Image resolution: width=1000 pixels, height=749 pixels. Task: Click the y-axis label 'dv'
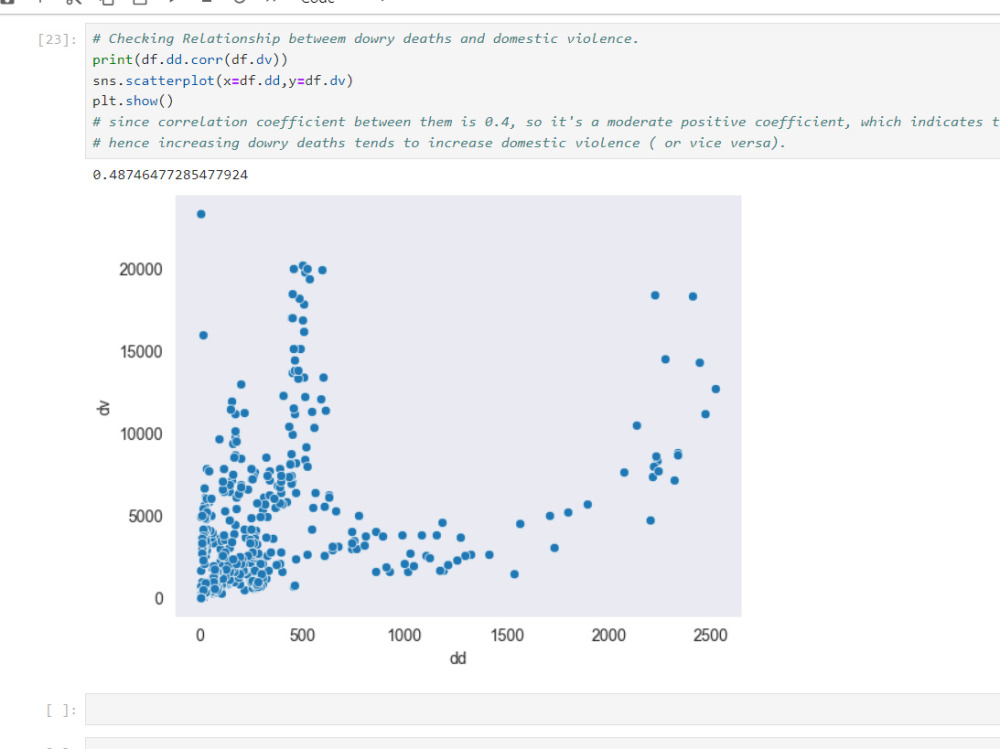pos(103,408)
